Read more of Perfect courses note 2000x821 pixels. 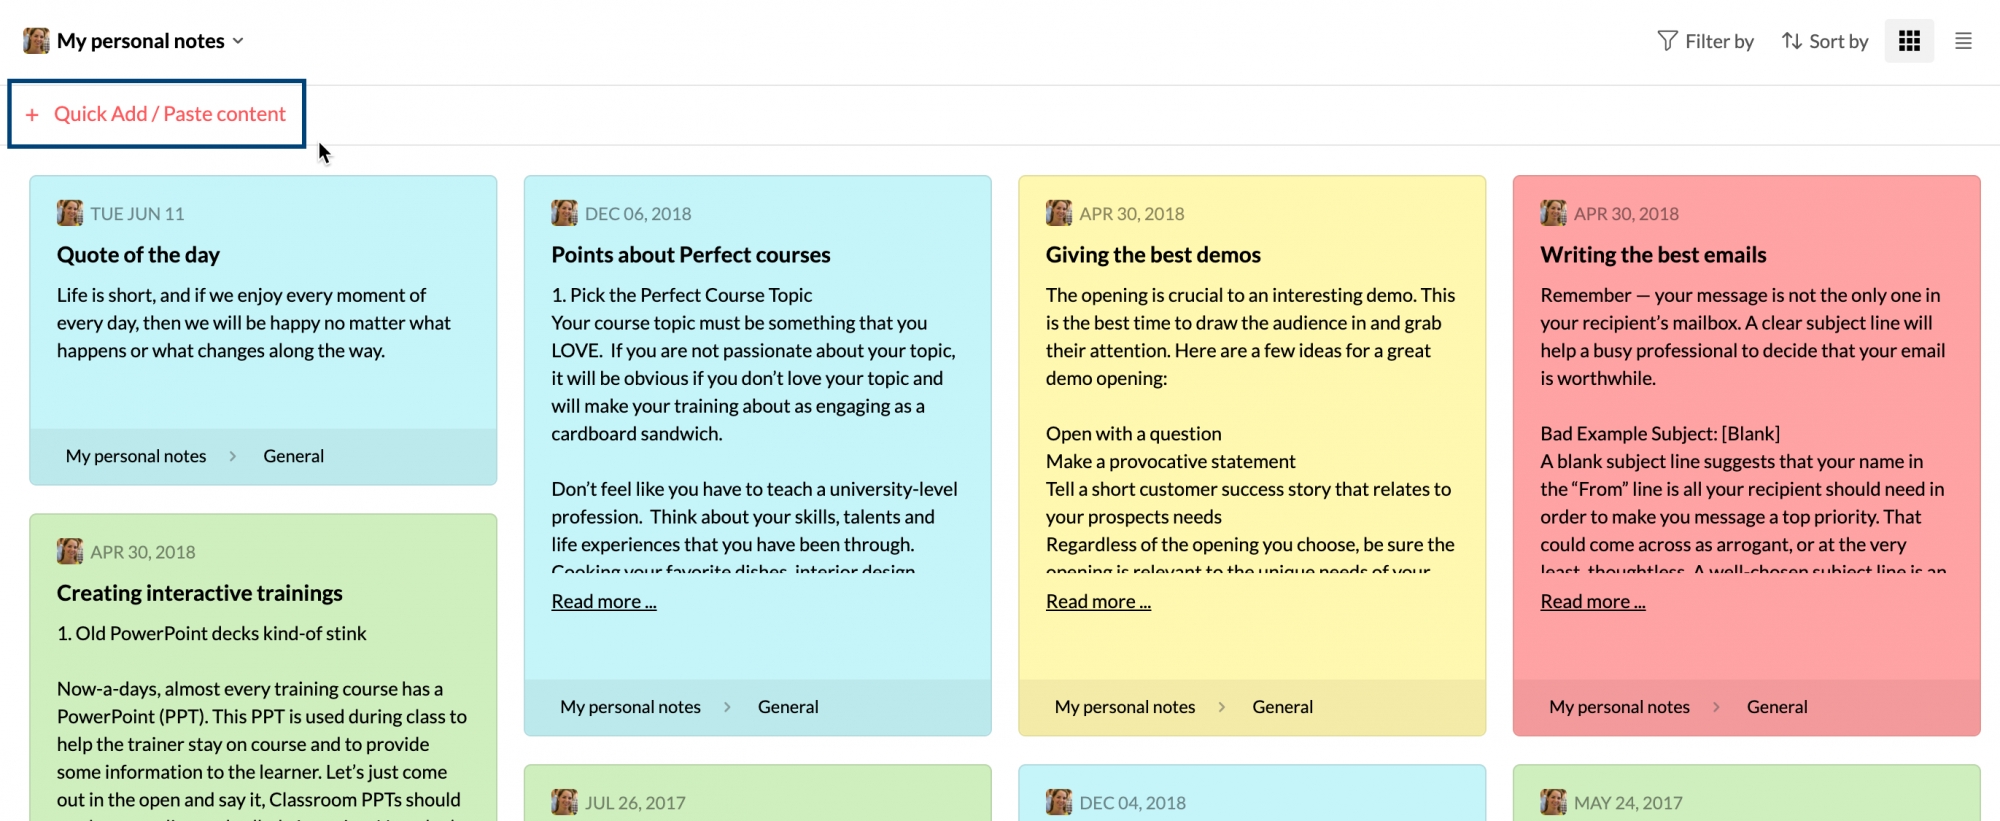pyautogui.click(x=603, y=601)
